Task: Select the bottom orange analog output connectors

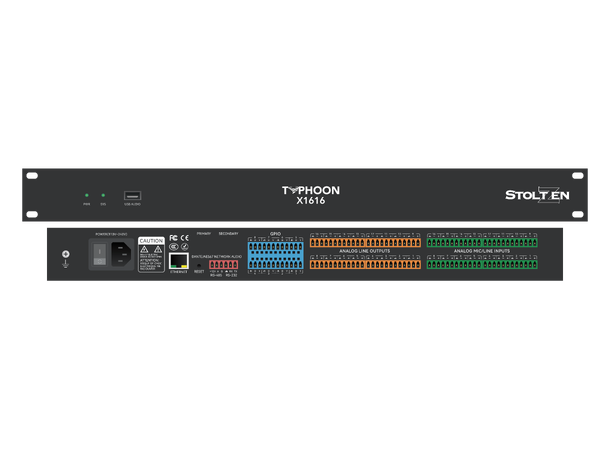Action: click(x=364, y=264)
